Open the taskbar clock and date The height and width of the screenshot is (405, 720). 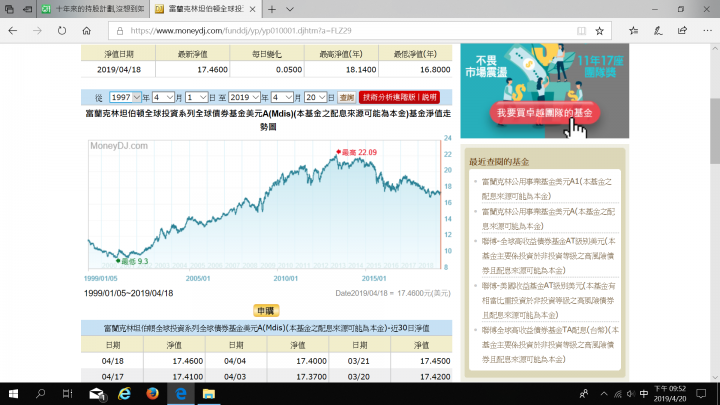pos(670,394)
